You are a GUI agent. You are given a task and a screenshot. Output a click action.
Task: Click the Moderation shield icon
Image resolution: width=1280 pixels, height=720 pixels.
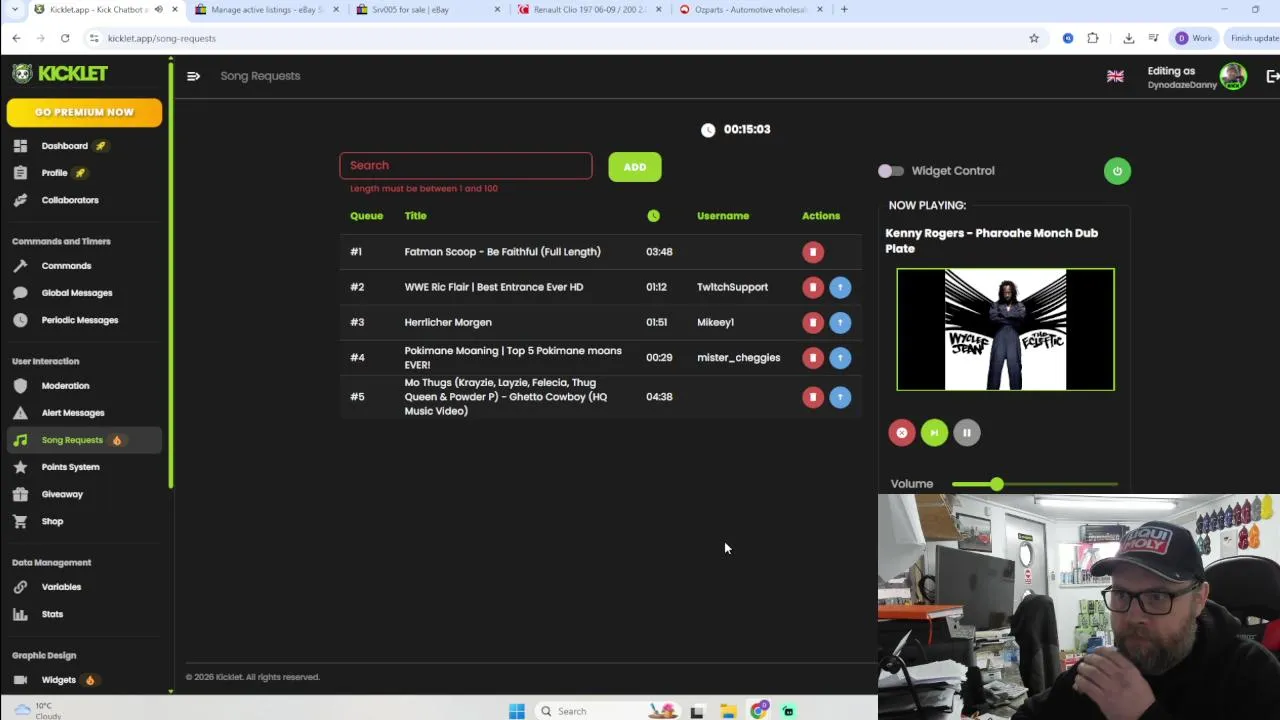click(20, 386)
